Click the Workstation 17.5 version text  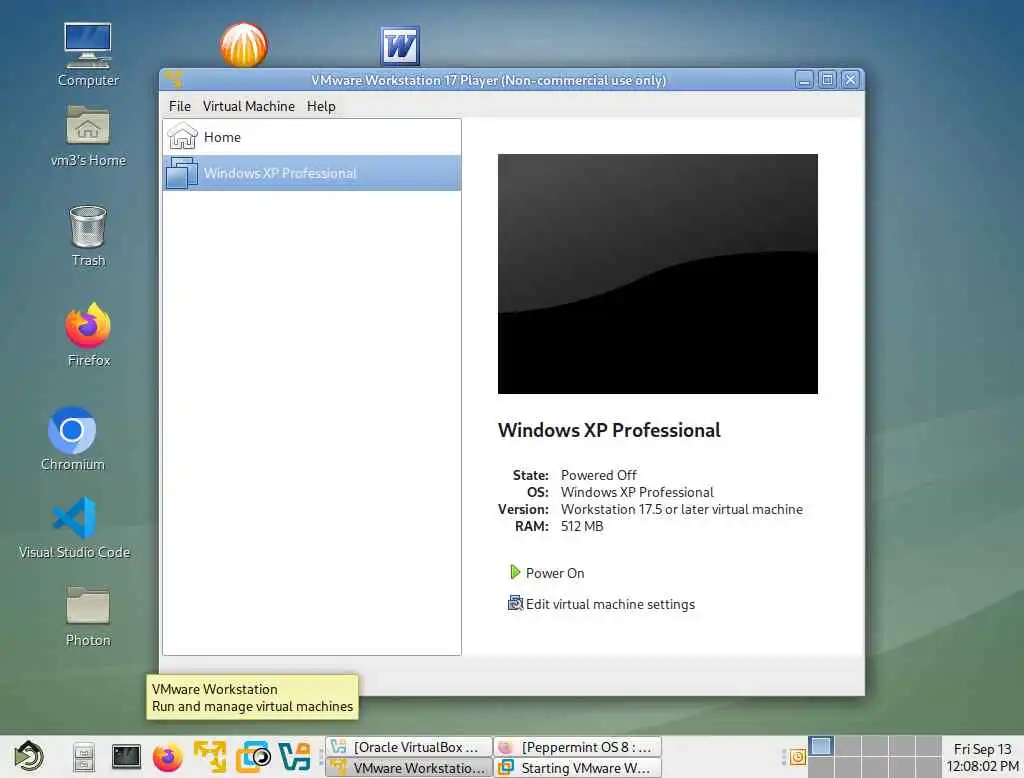682,509
